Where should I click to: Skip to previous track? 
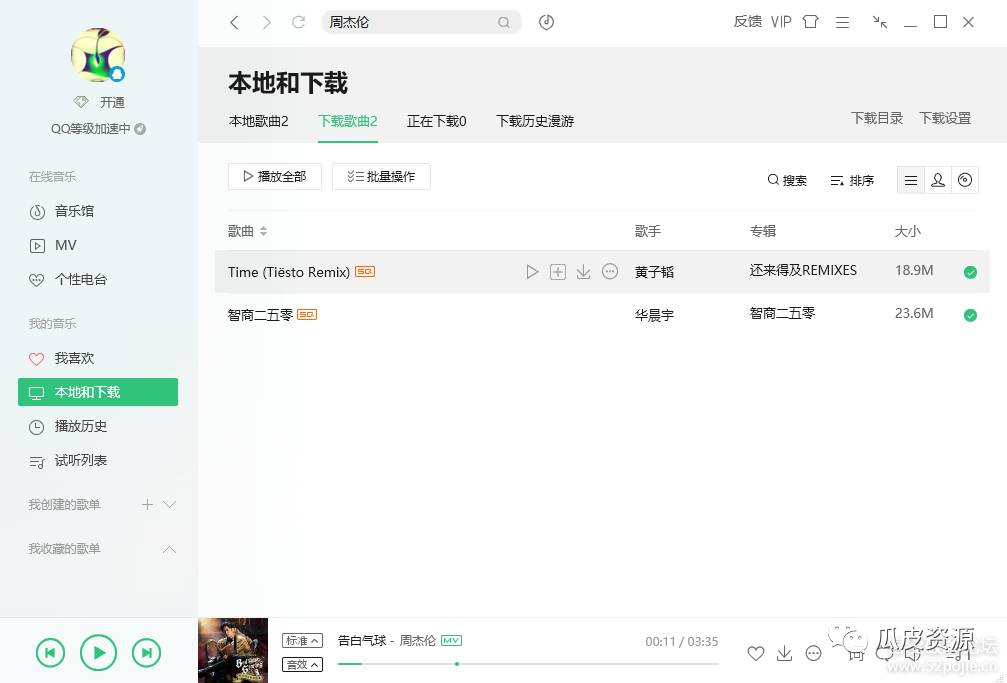pos(50,653)
